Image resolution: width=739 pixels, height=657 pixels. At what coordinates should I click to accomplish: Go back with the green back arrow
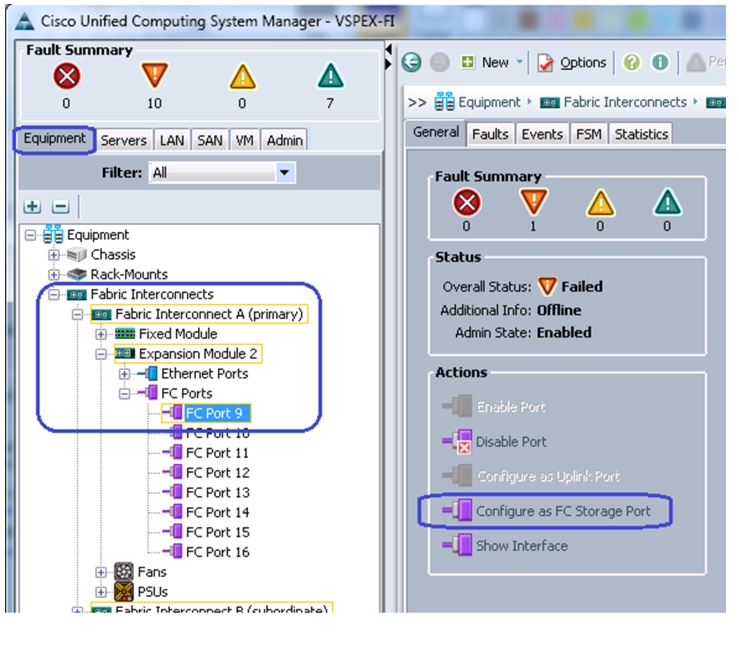click(411, 62)
